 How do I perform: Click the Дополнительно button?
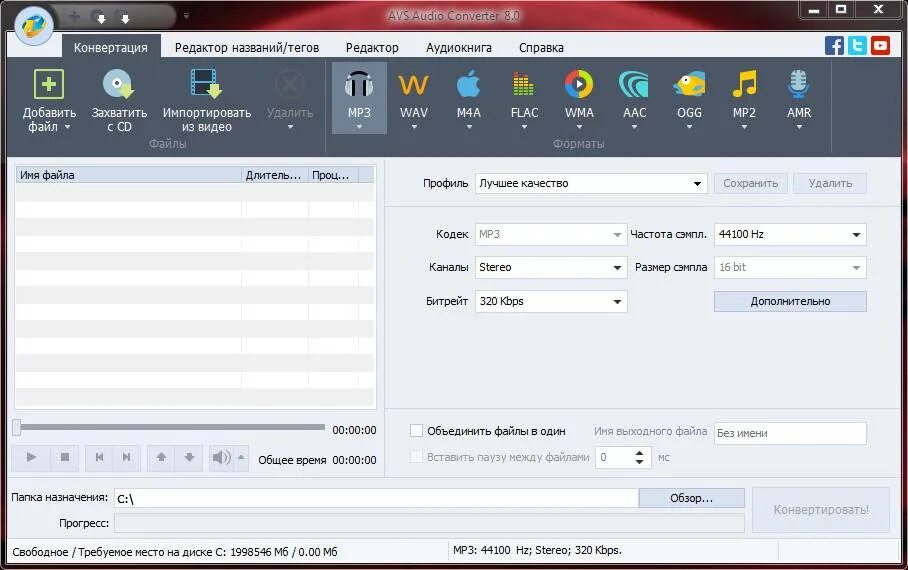click(790, 301)
